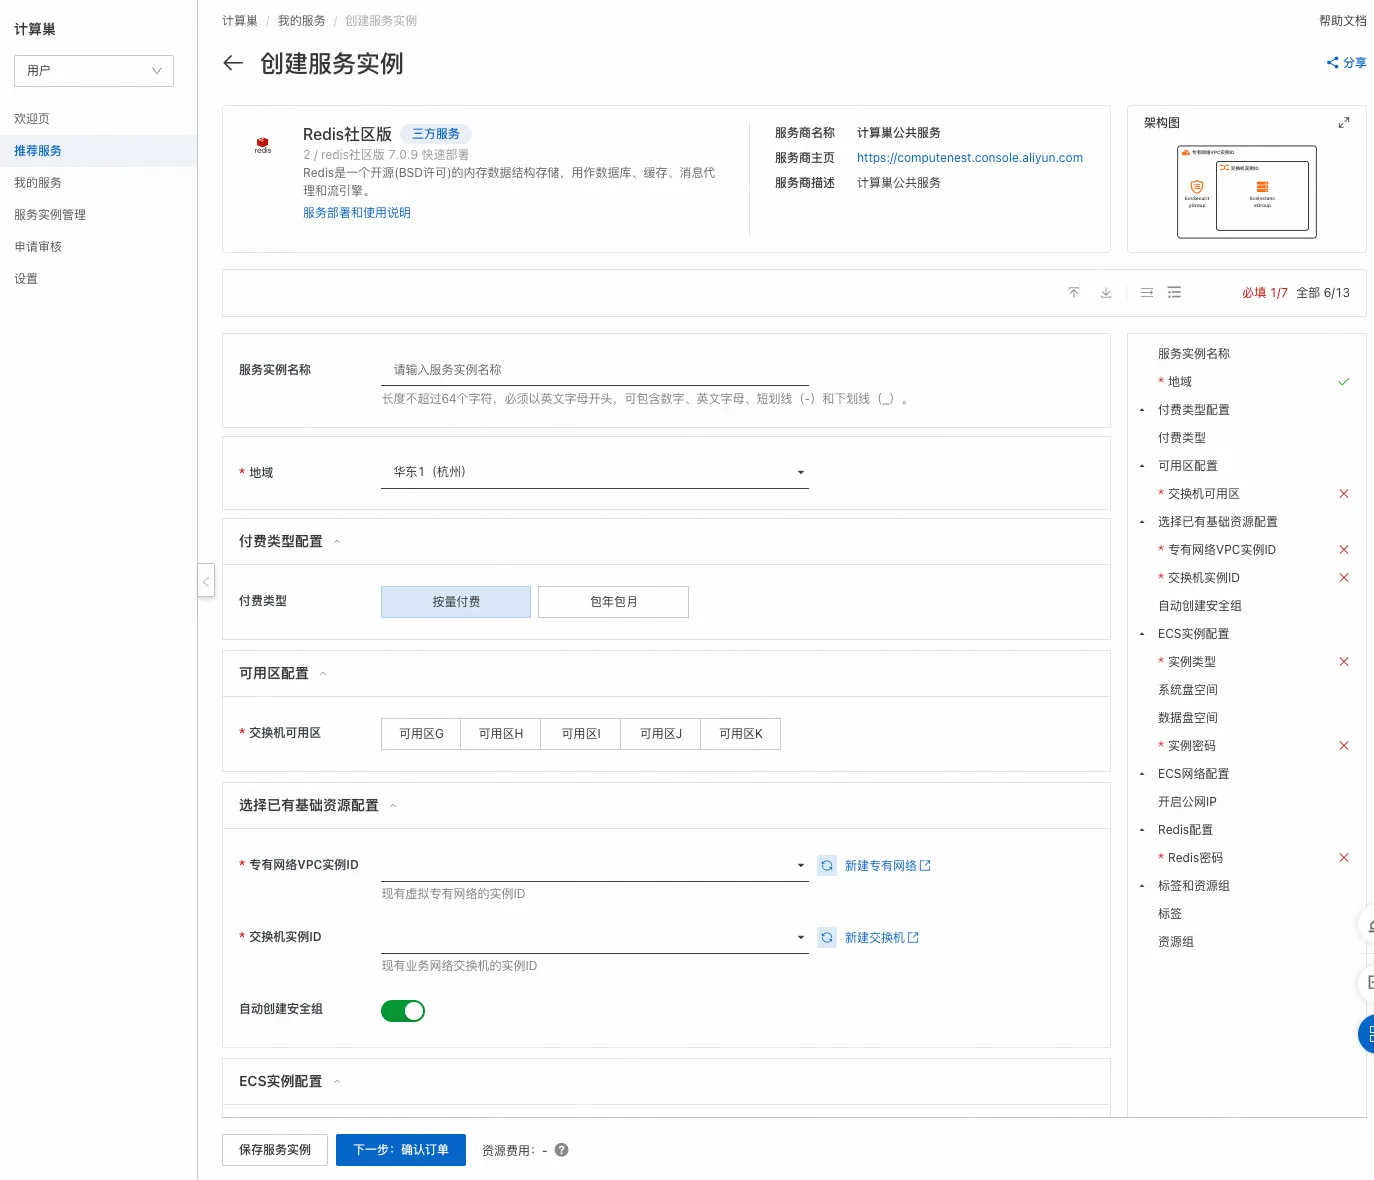Open the 专有网络VPC实例ID dropdown
The width and height of the screenshot is (1374, 1180).
tap(595, 865)
